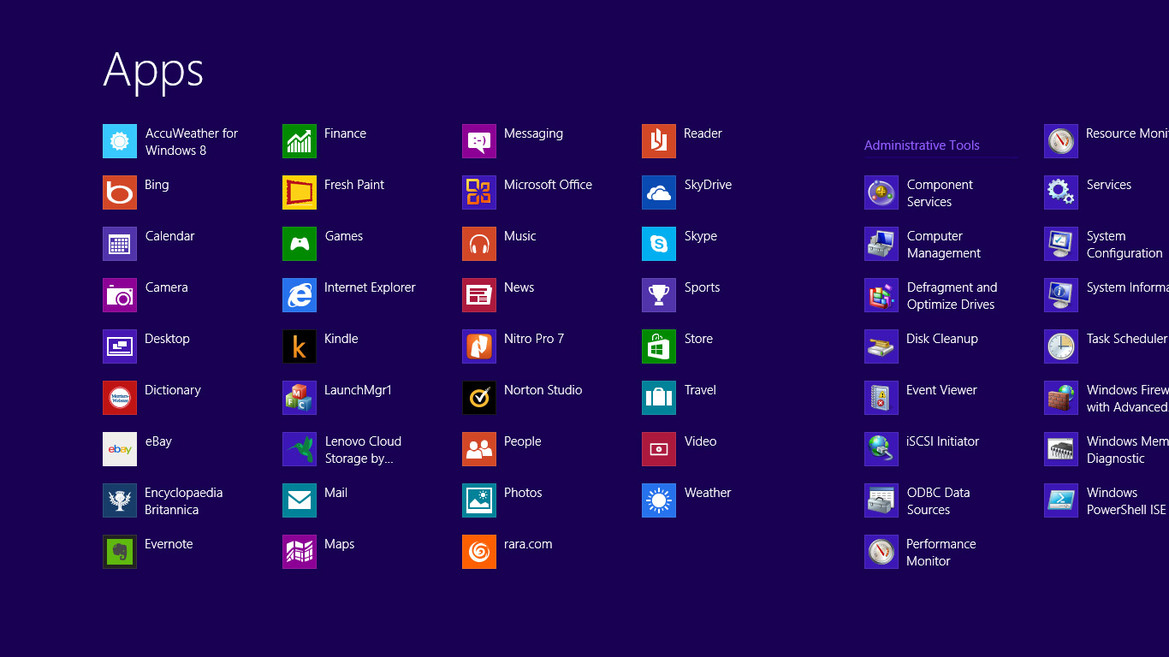Open the Kindle app icon
This screenshot has width=1169, height=657.
[299, 347]
